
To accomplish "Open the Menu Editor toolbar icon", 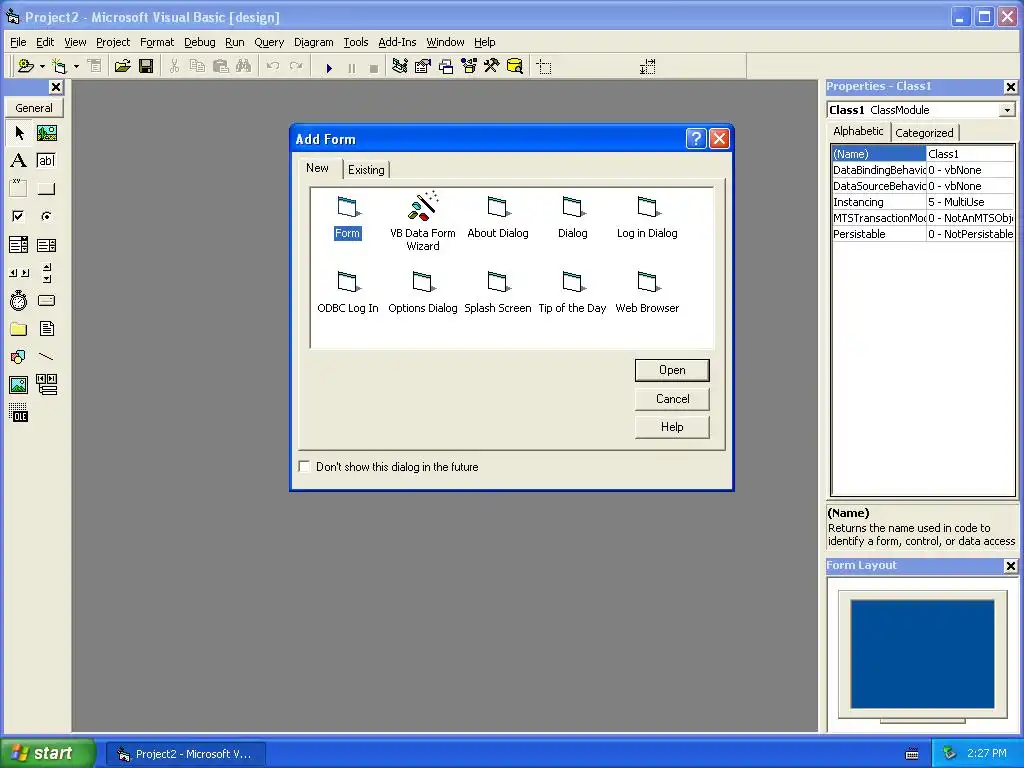I will click(x=95, y=66).
